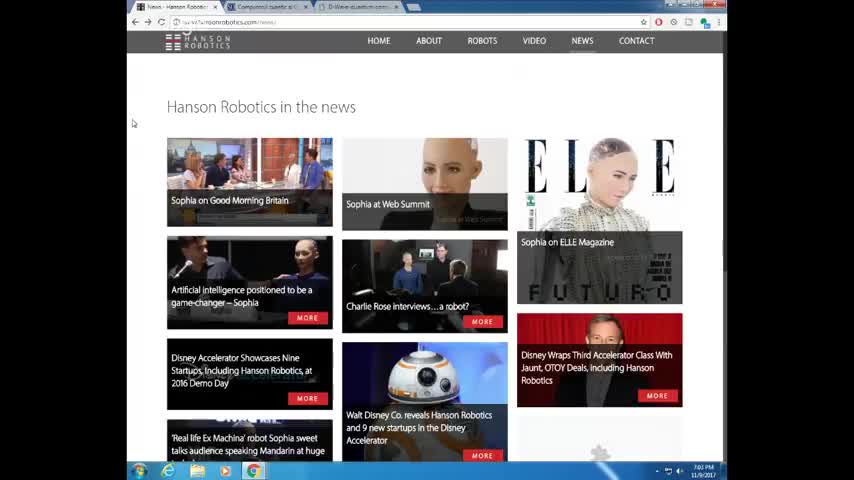Bookmark this page with the star icon
This screenshot has width=854, height=480.
(x=644, y=22)
